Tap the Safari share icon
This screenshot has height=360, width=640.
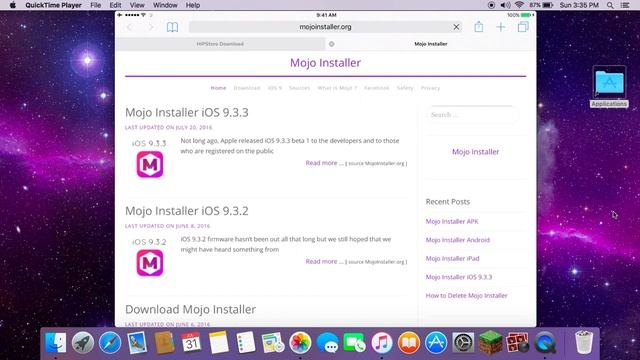coord(479,27)
